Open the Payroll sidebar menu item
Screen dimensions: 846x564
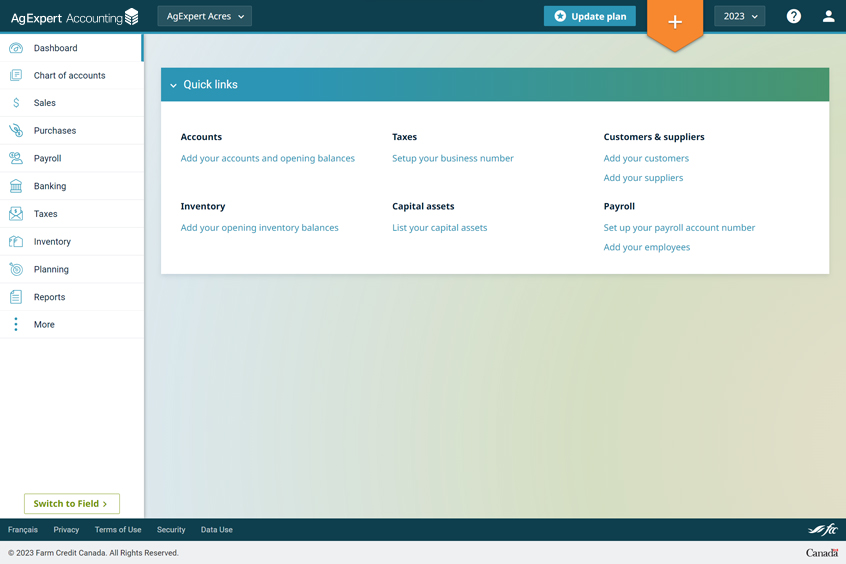pos(72,158)
